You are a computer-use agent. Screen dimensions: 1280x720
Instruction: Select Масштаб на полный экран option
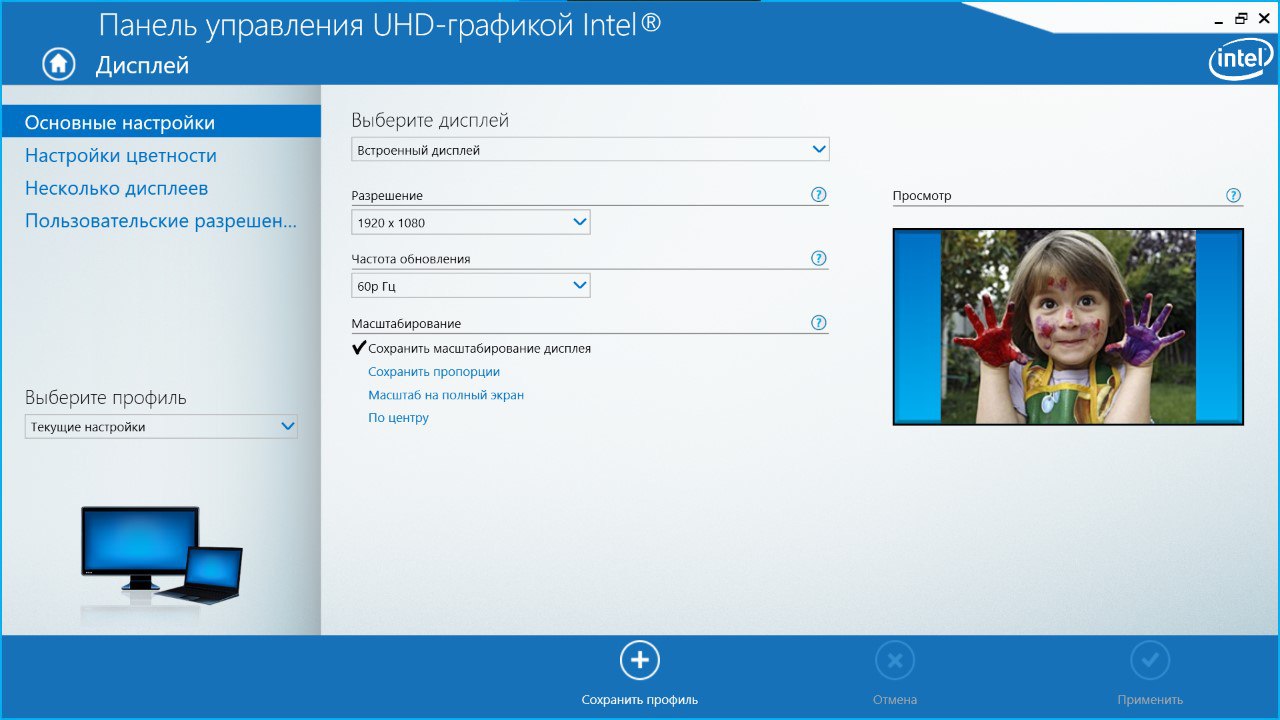pos(446,395)
